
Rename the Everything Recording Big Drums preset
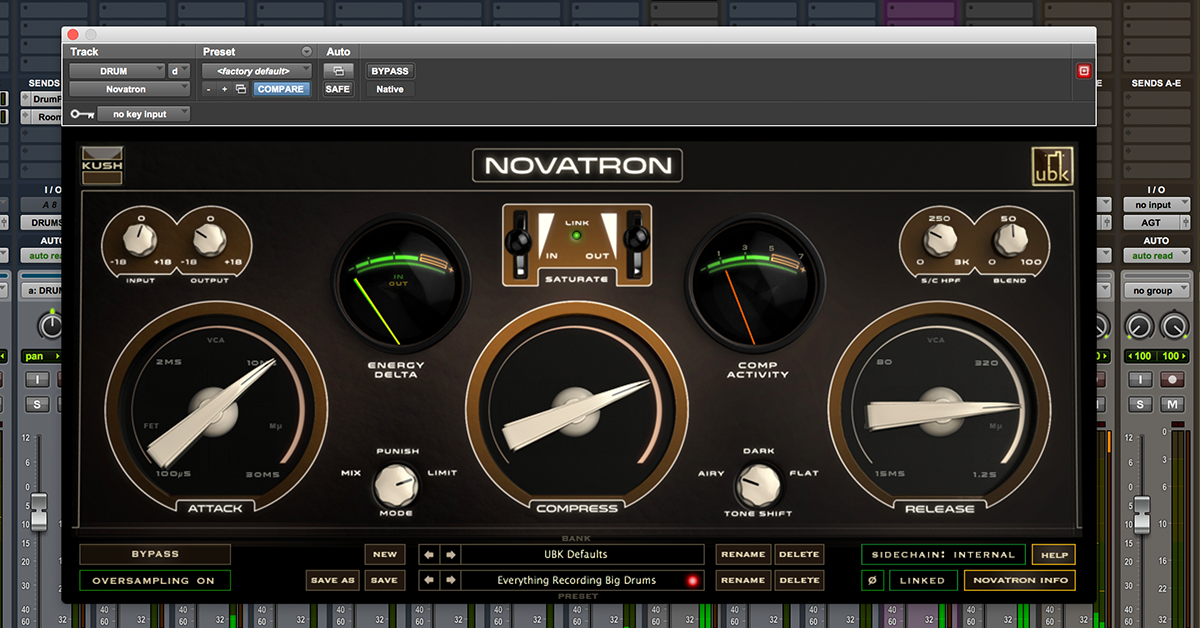tap(743, 580)
